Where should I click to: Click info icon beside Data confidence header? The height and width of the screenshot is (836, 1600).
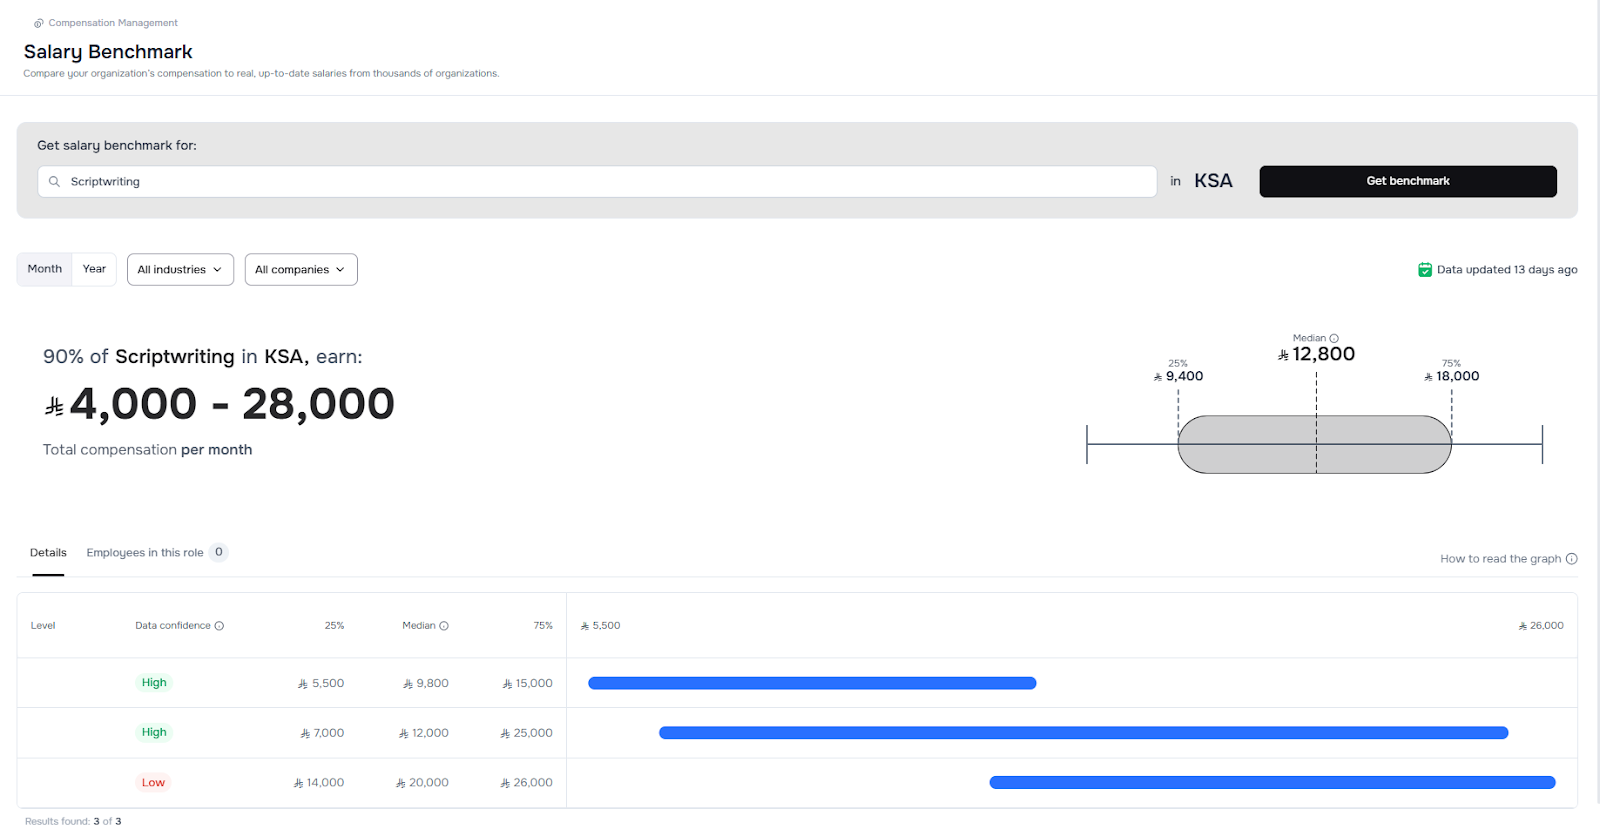coord(219,626)
